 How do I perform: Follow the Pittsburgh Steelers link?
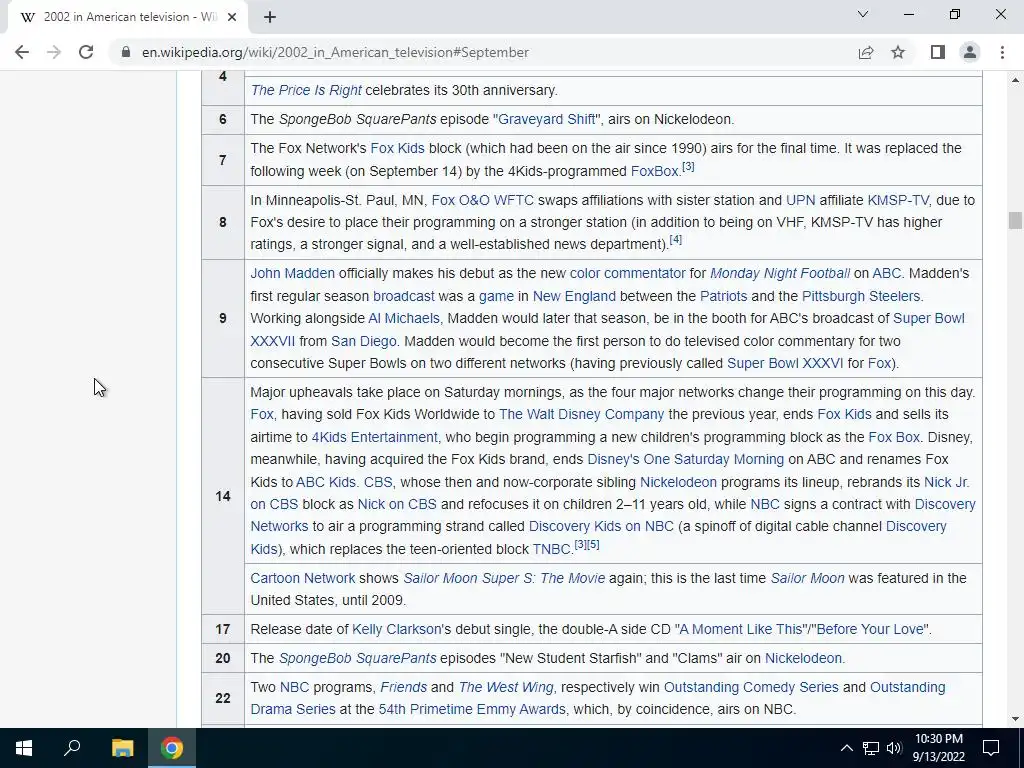coord(861,296)
